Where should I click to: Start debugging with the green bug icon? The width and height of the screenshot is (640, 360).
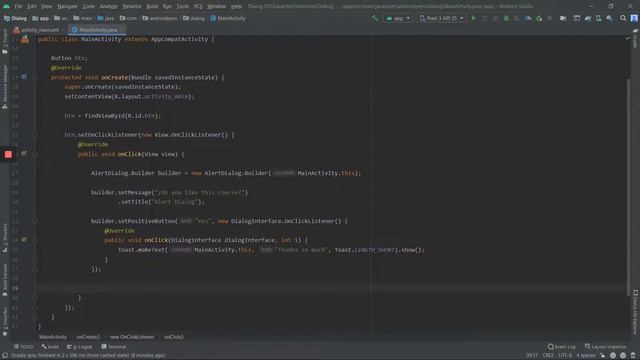click(506, 18)
